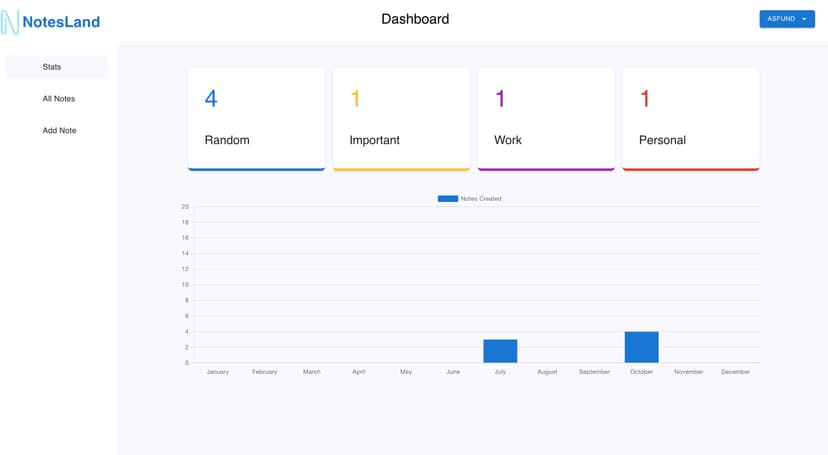Toggle the Notes Created legend swatch
This screenshot has height=455, width=828.
pyautogui.click(x=447, y=199)
